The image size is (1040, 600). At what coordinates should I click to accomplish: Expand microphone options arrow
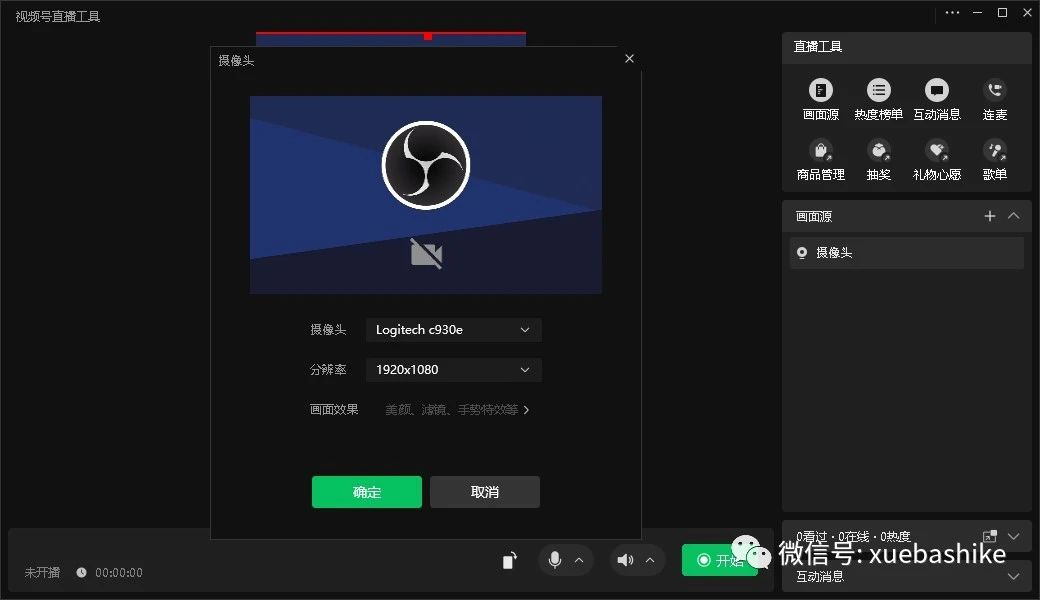tap(579, 560)
